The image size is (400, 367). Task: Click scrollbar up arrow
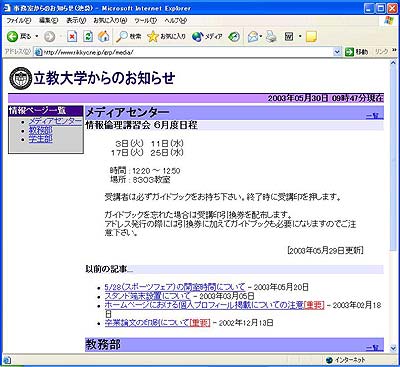pos(393,63)
